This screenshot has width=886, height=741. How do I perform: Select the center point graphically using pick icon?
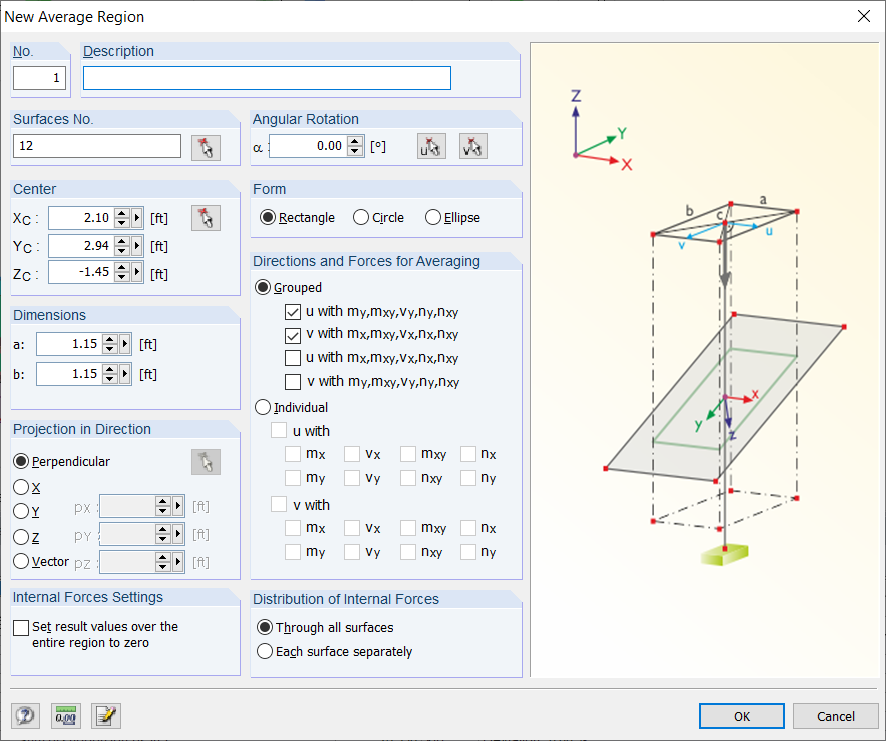click(x=206, y=217)
